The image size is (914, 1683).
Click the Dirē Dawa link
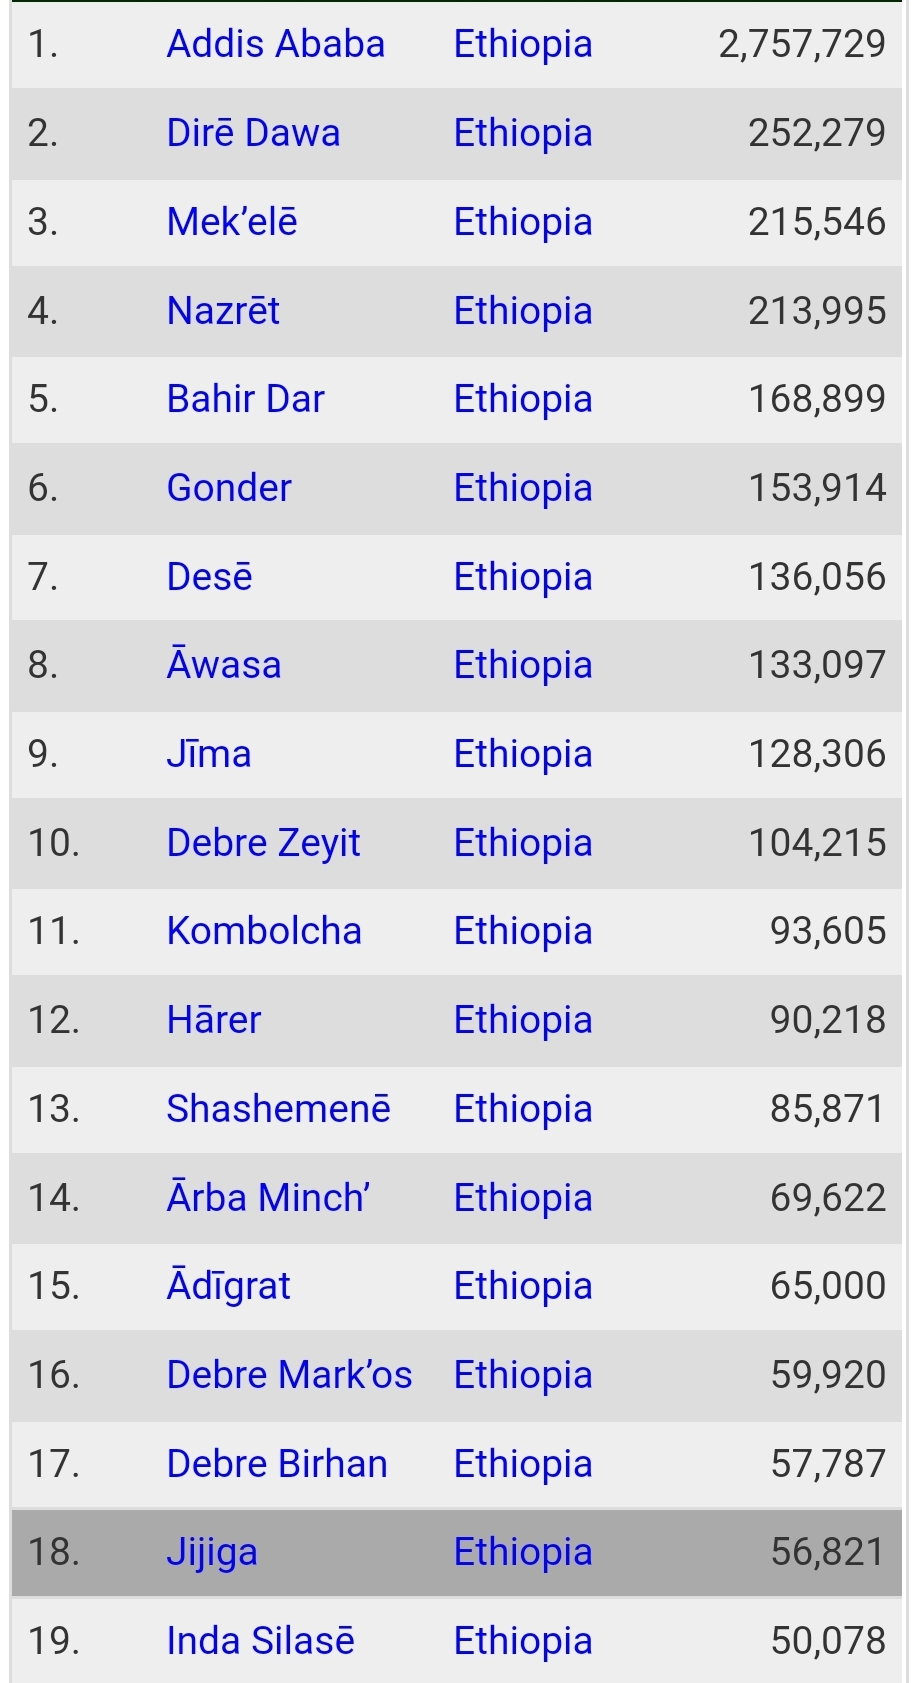pos(253,133)
